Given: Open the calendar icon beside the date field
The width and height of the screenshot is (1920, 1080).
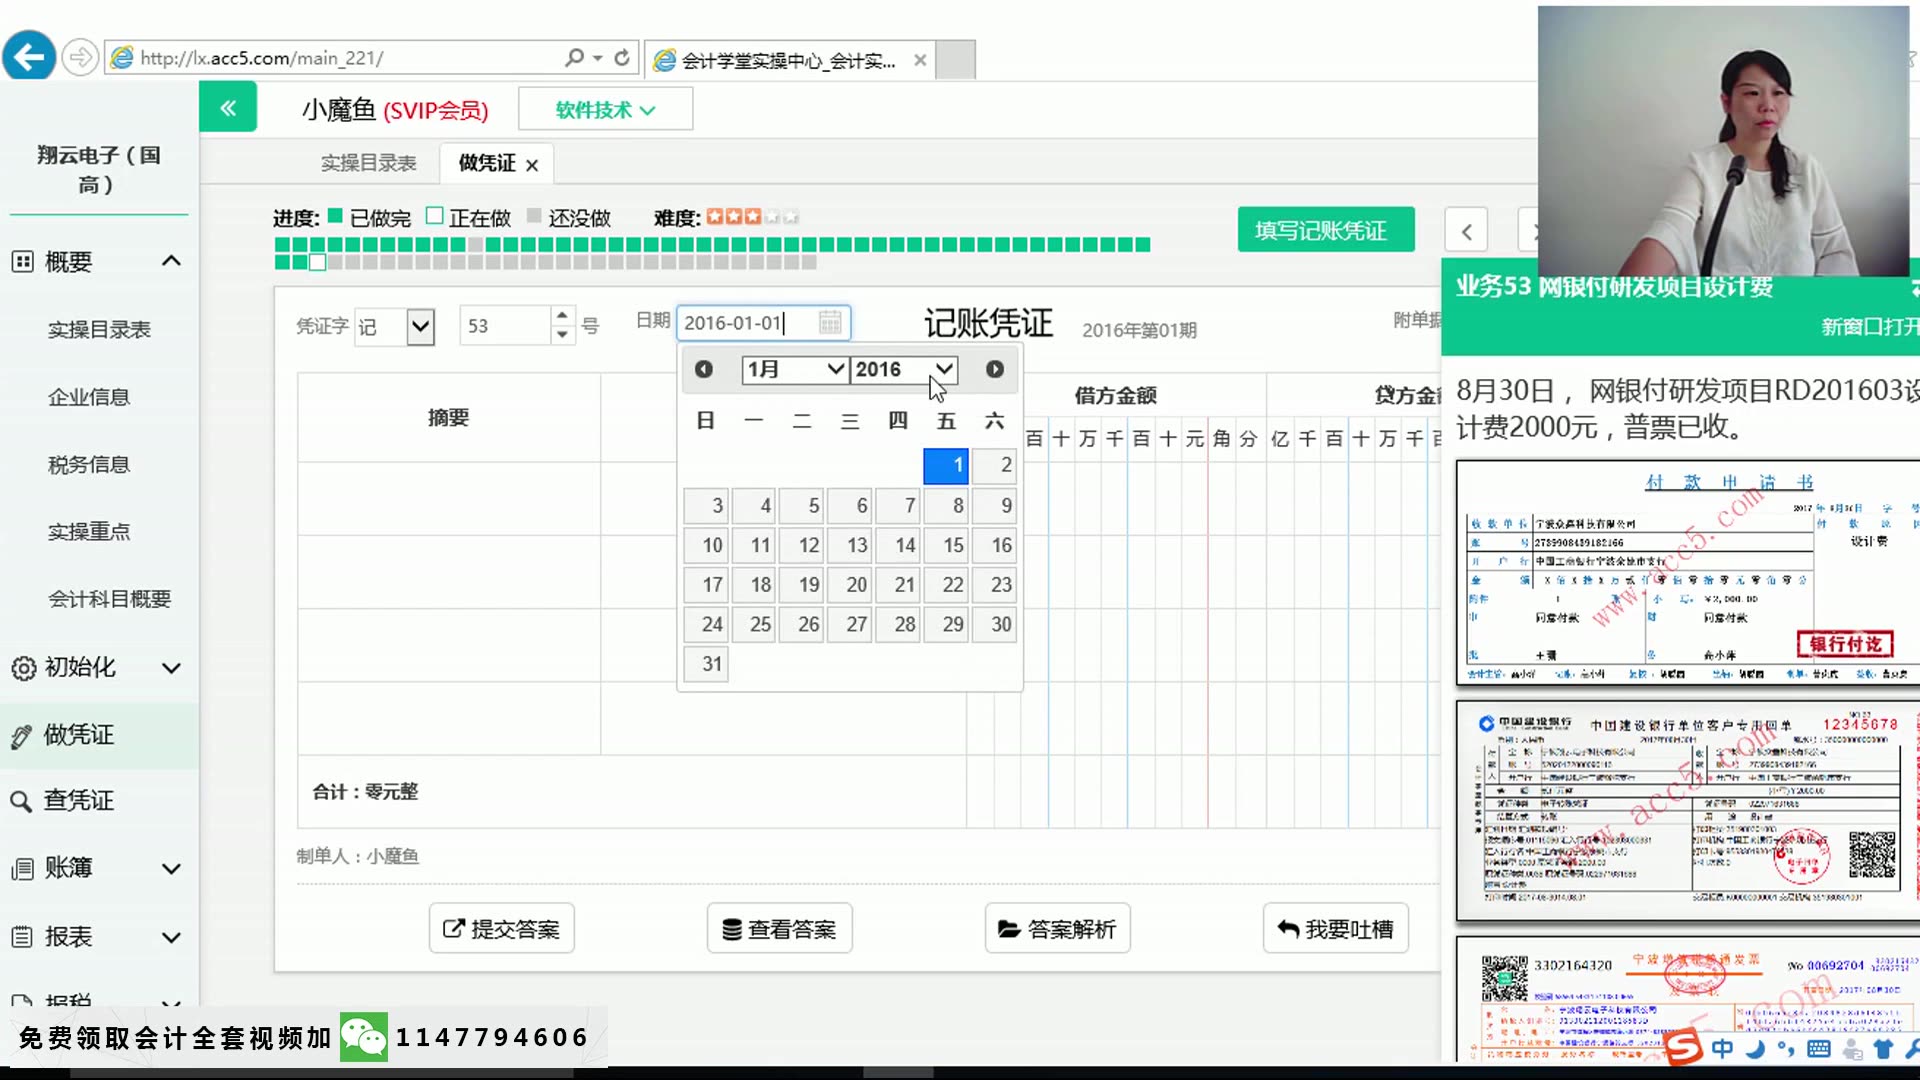Looking at the screenshot, I should [x=830, y=322].
